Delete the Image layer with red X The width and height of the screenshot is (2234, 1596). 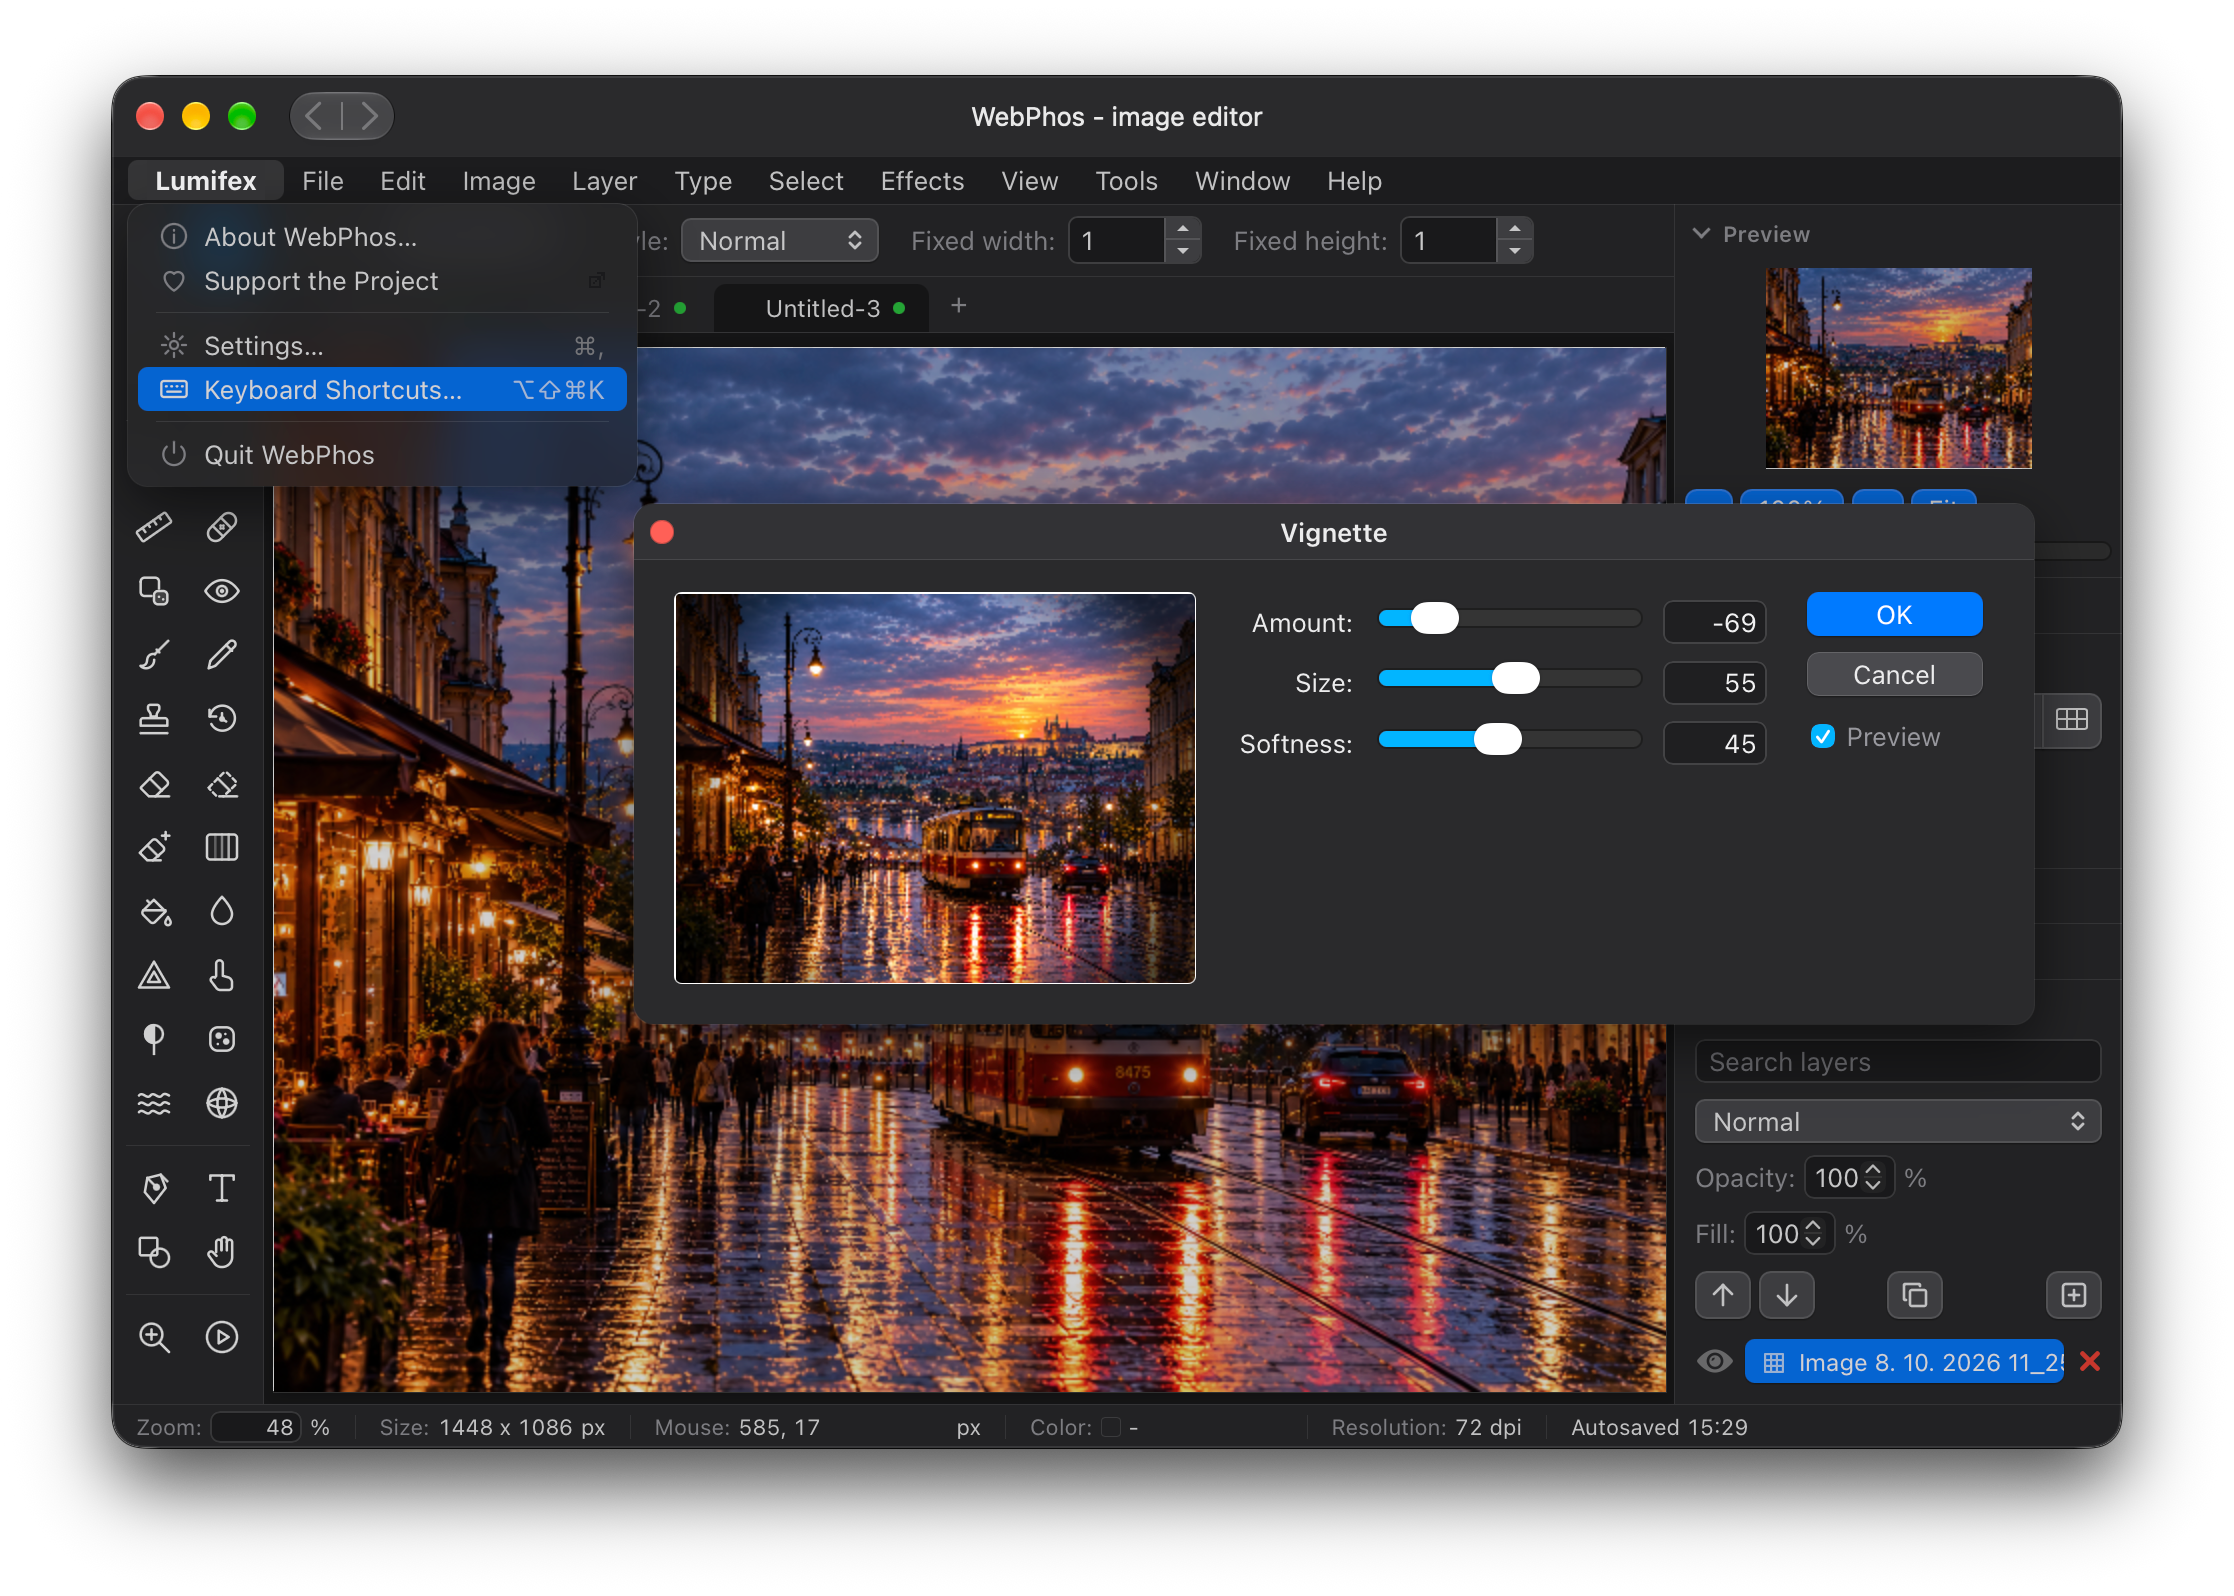coord(2089,1362)
